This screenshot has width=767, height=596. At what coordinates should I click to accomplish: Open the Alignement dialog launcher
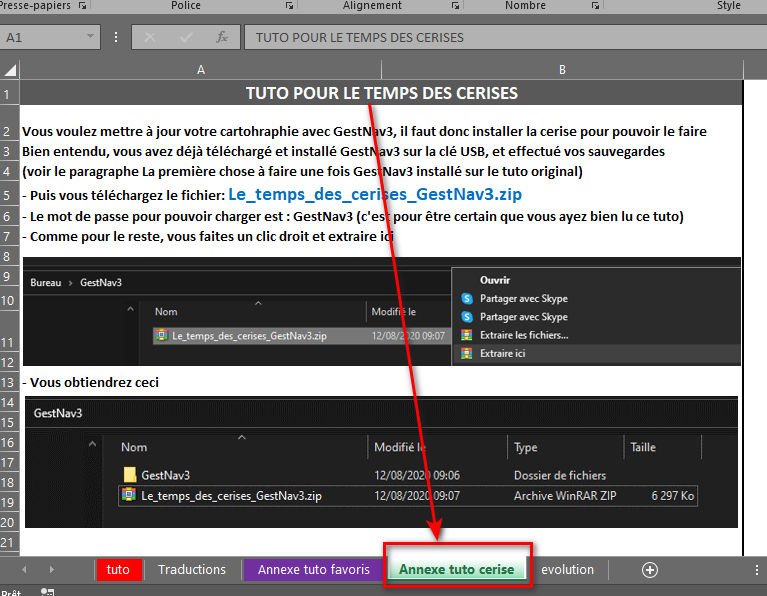(x=455, y=5)
